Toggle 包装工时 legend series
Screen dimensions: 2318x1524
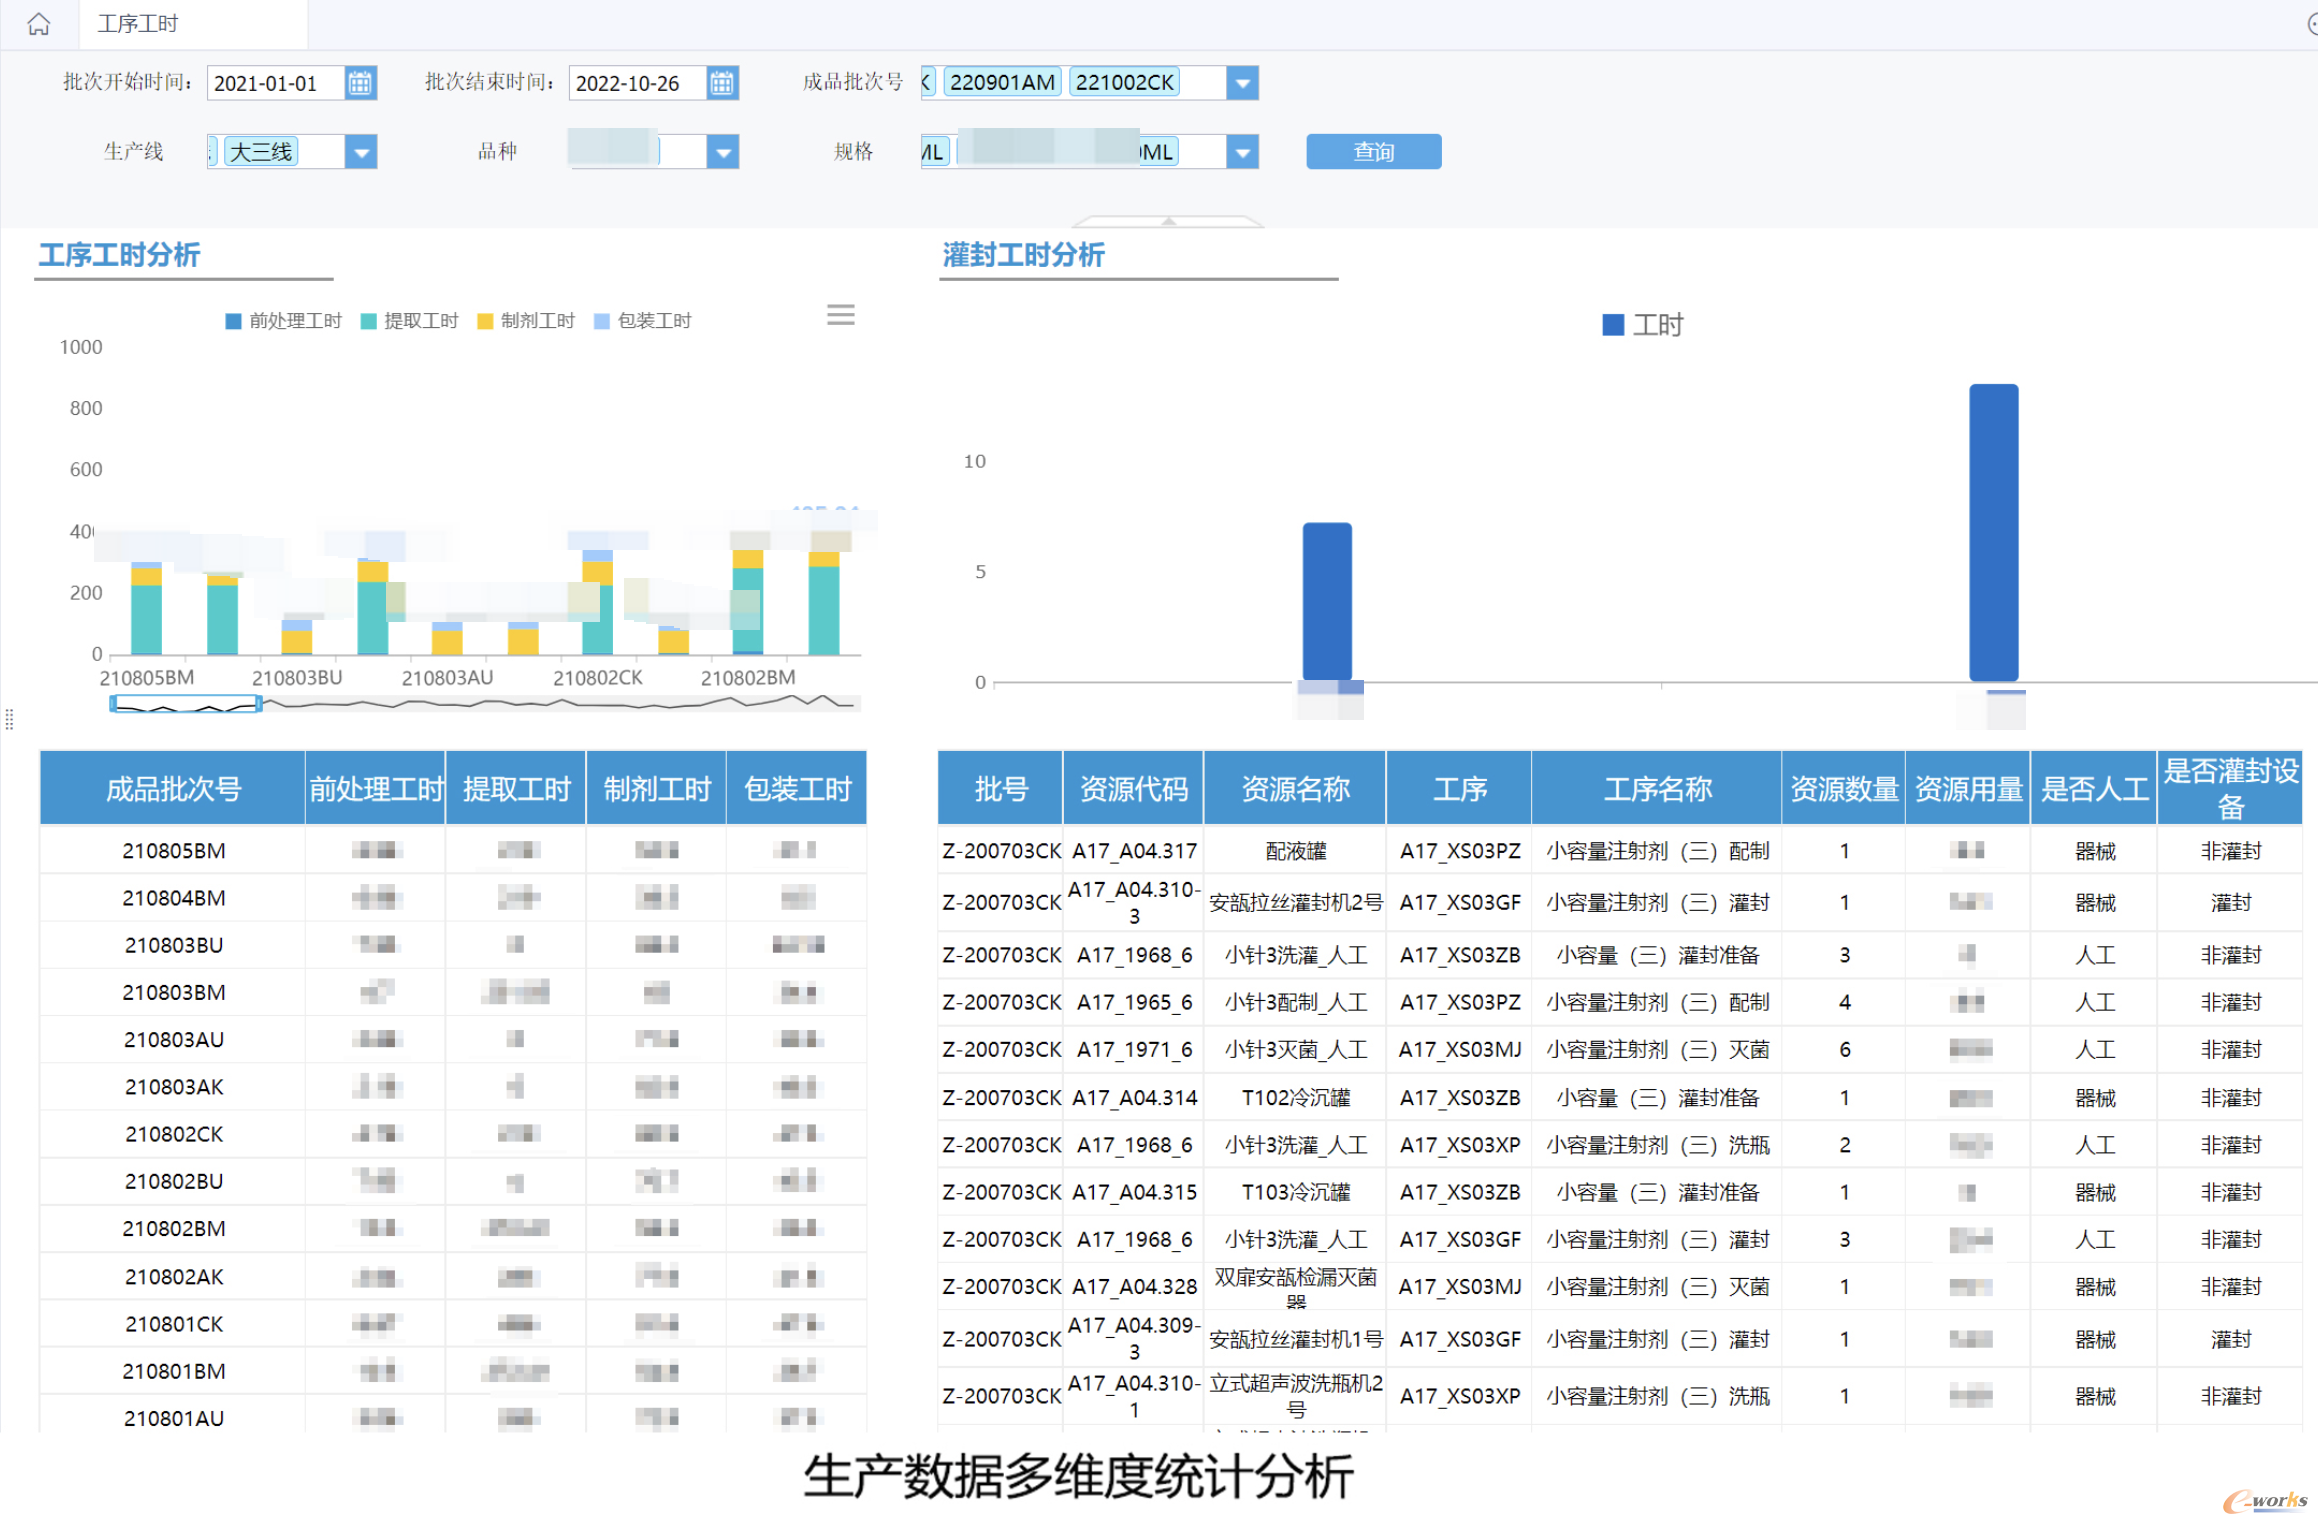[643, 320]
